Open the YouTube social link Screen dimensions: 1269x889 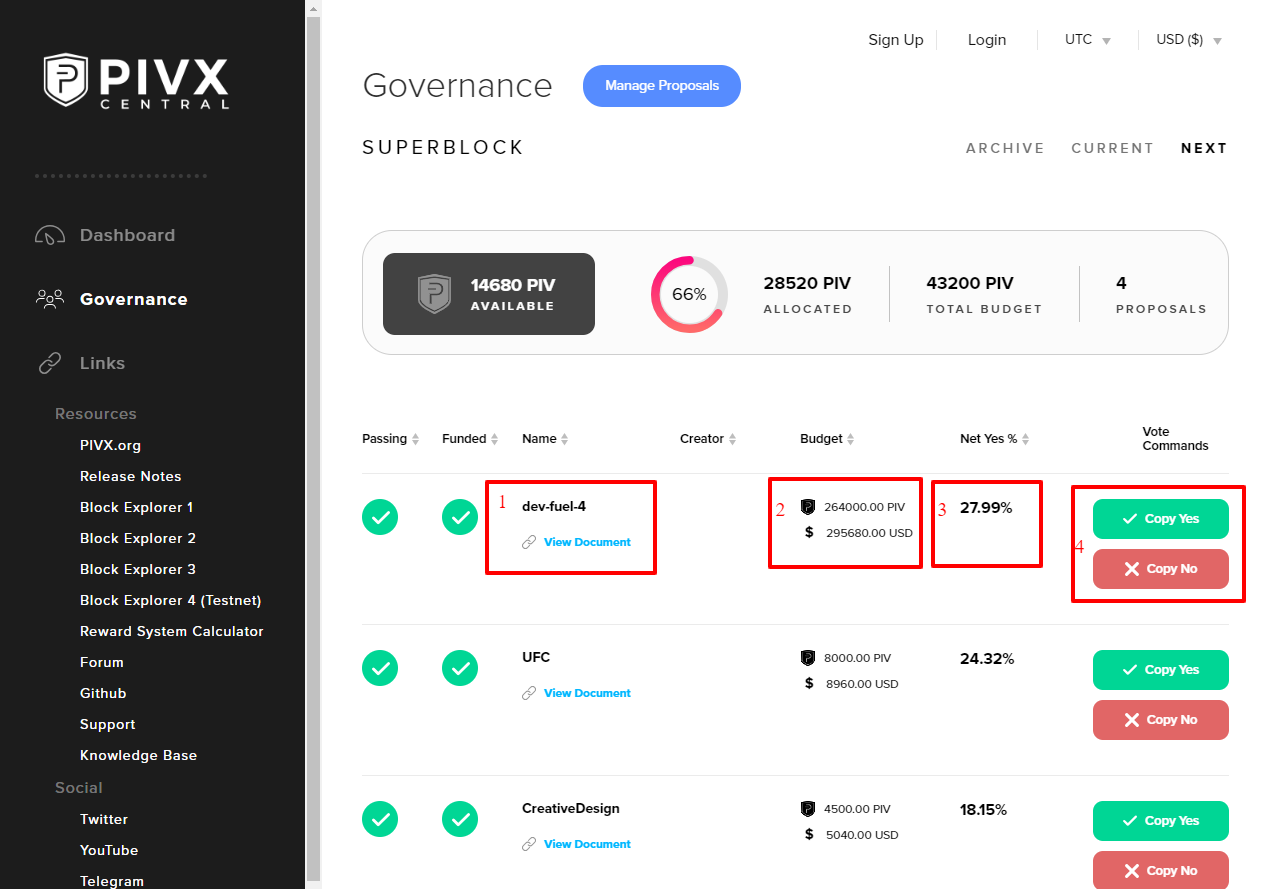click(x=109, y=850)
